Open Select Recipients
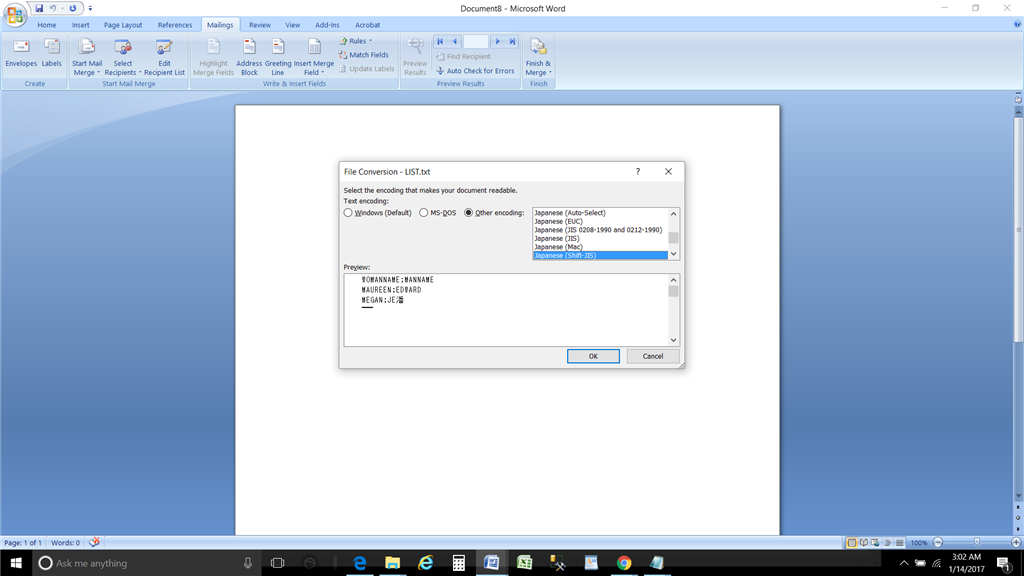 (123, 57)
